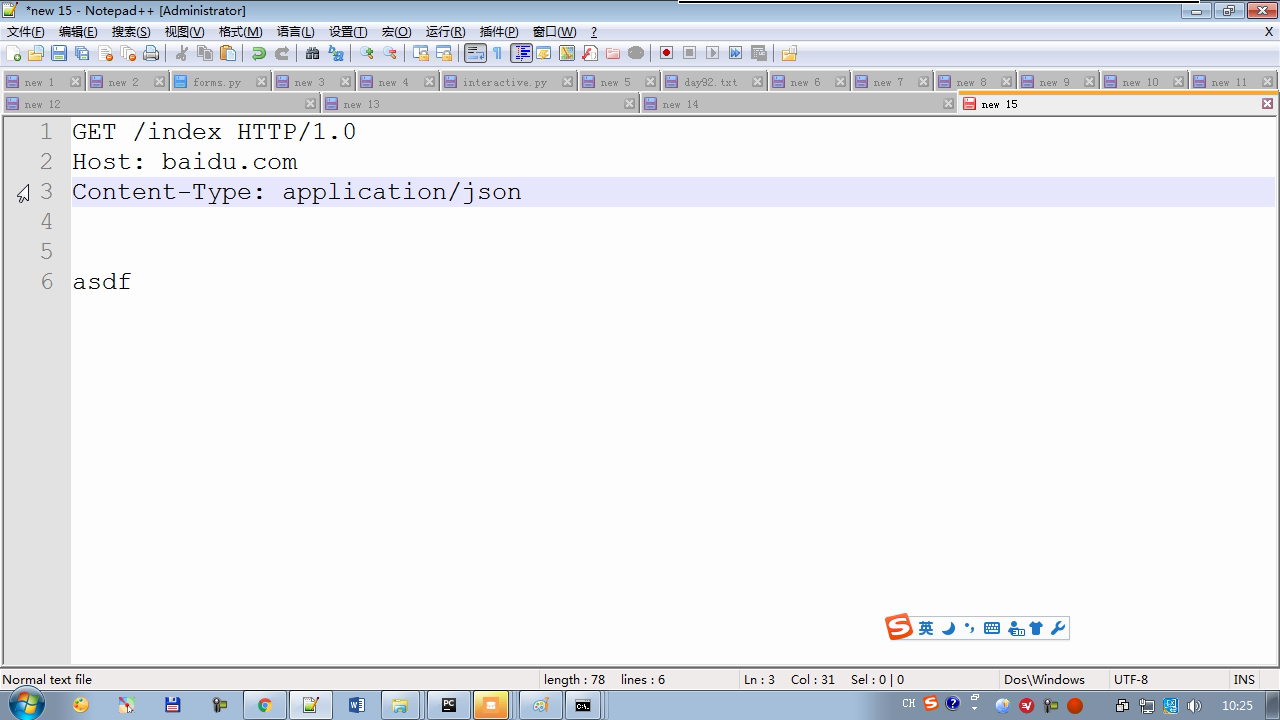
Task: Open the 视图(V) menu
Action: pyautogui.click(x=184, y=32)
